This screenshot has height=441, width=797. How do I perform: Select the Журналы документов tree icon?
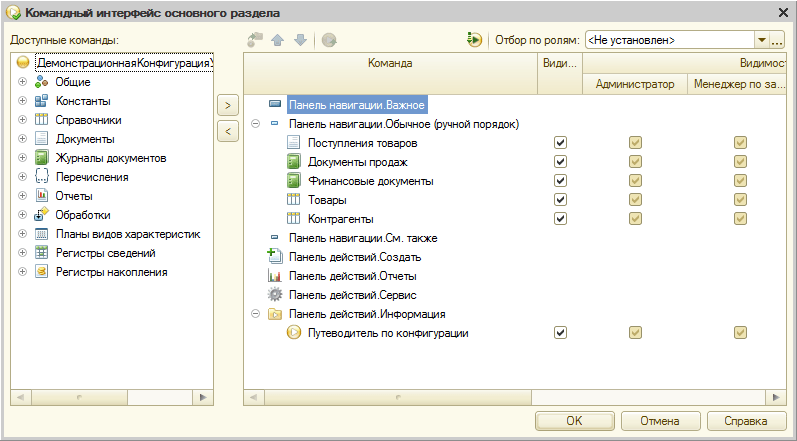click(x=41, y=158)
